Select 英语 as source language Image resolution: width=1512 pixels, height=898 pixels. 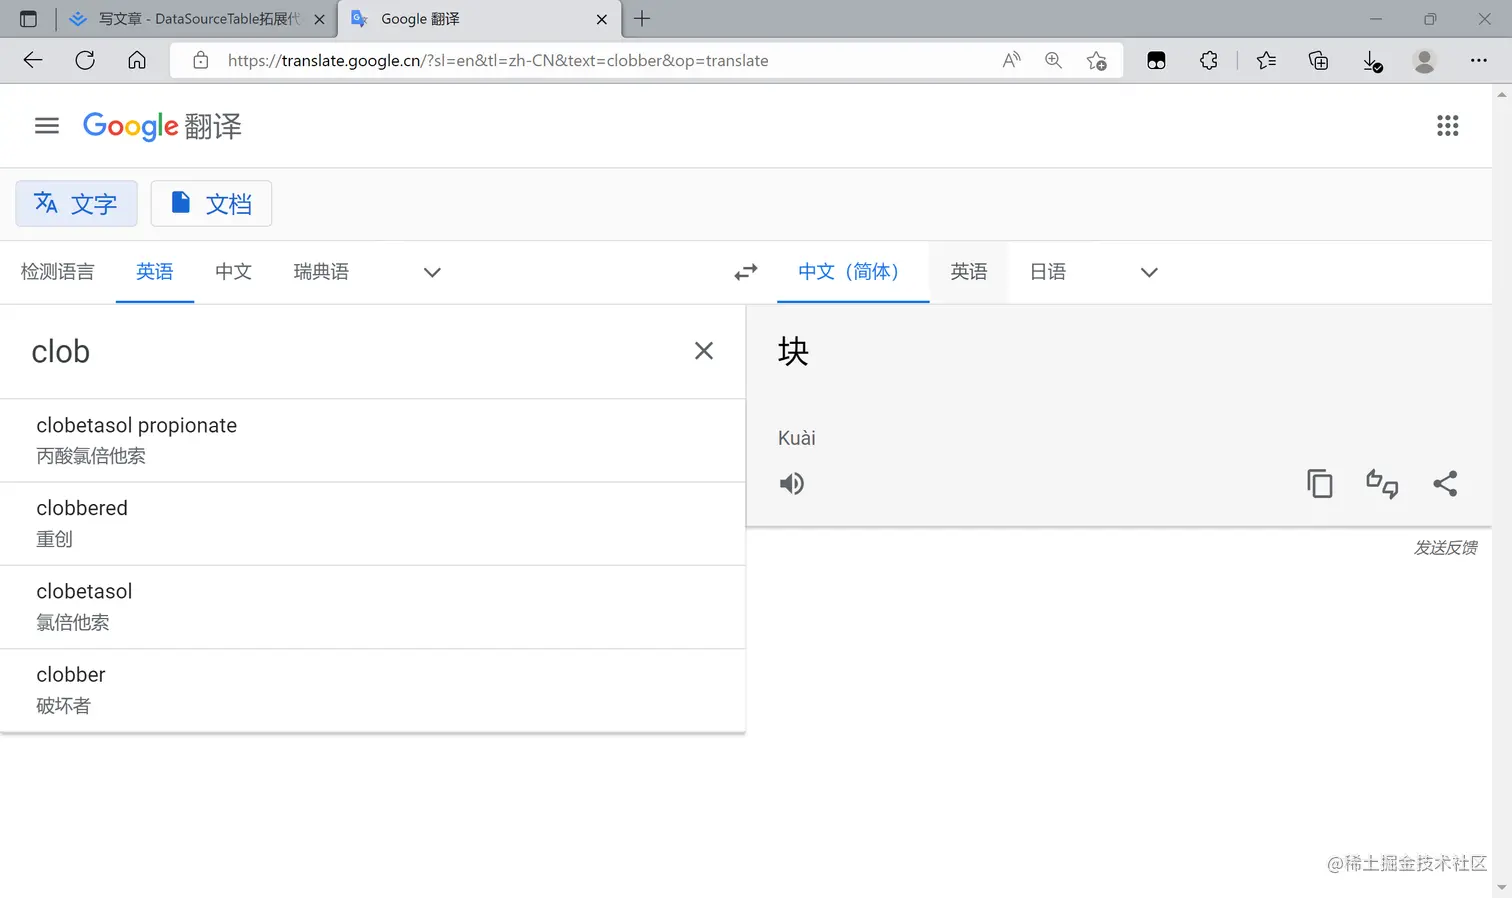point(155,272)
